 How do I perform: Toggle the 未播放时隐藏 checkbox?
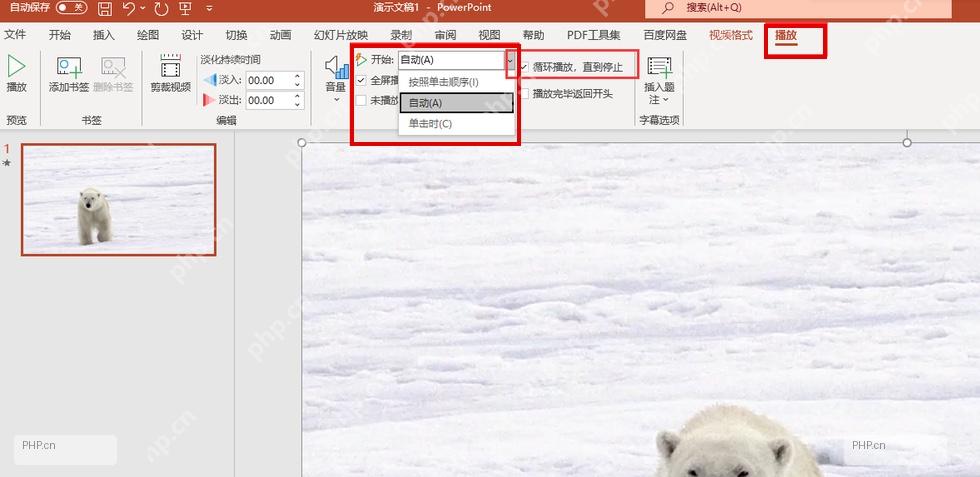click(361, 100)
